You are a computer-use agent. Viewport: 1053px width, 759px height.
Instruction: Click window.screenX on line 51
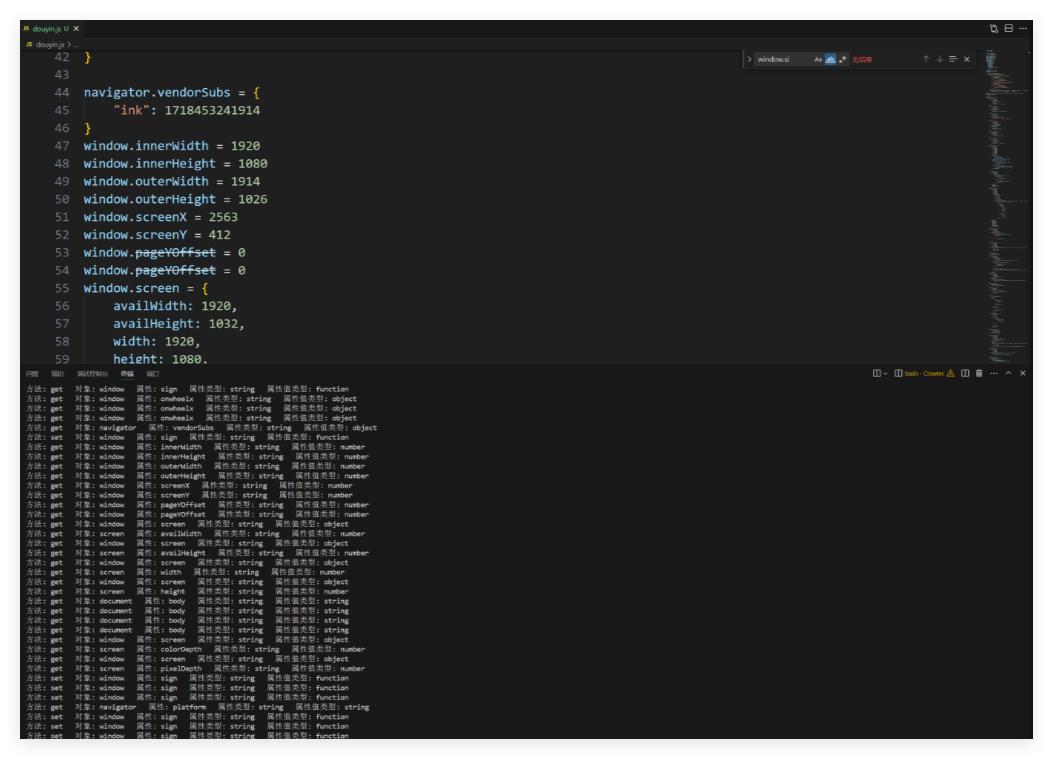click(135, 217)
